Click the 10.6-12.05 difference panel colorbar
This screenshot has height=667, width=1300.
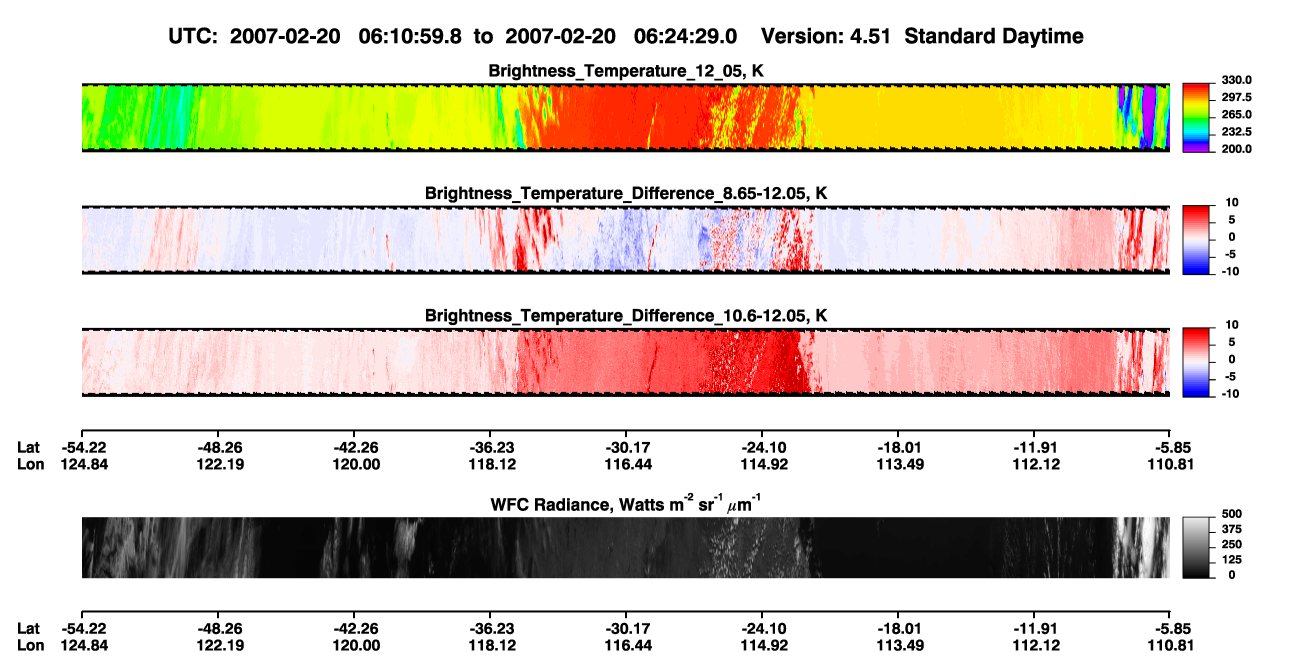pos(1197,362)
